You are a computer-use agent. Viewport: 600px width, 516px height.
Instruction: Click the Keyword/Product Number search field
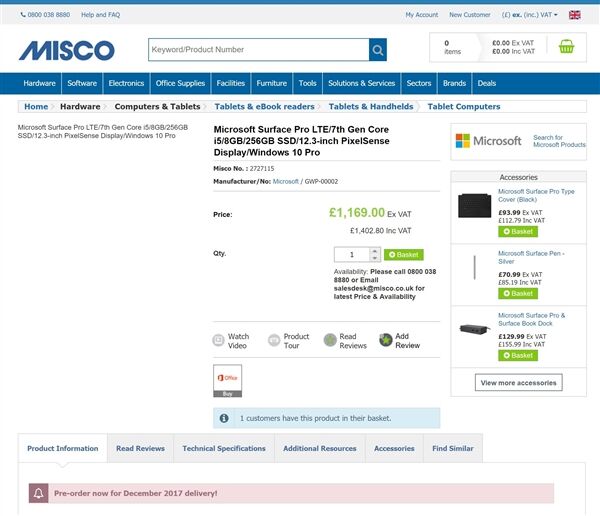point(259,50)
